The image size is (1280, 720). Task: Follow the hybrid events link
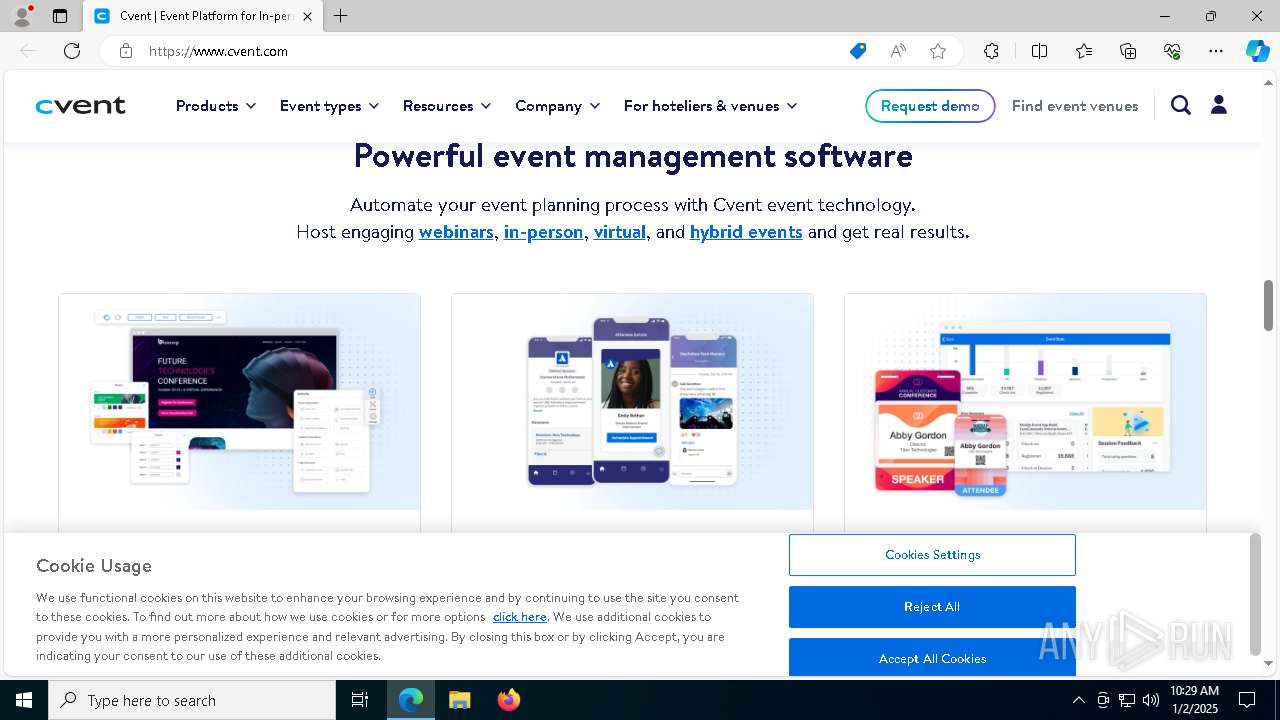coord(746,232)
